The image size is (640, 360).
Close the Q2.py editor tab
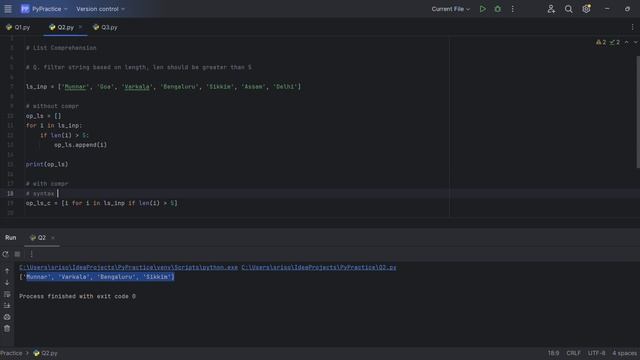(x=80, y=27)
